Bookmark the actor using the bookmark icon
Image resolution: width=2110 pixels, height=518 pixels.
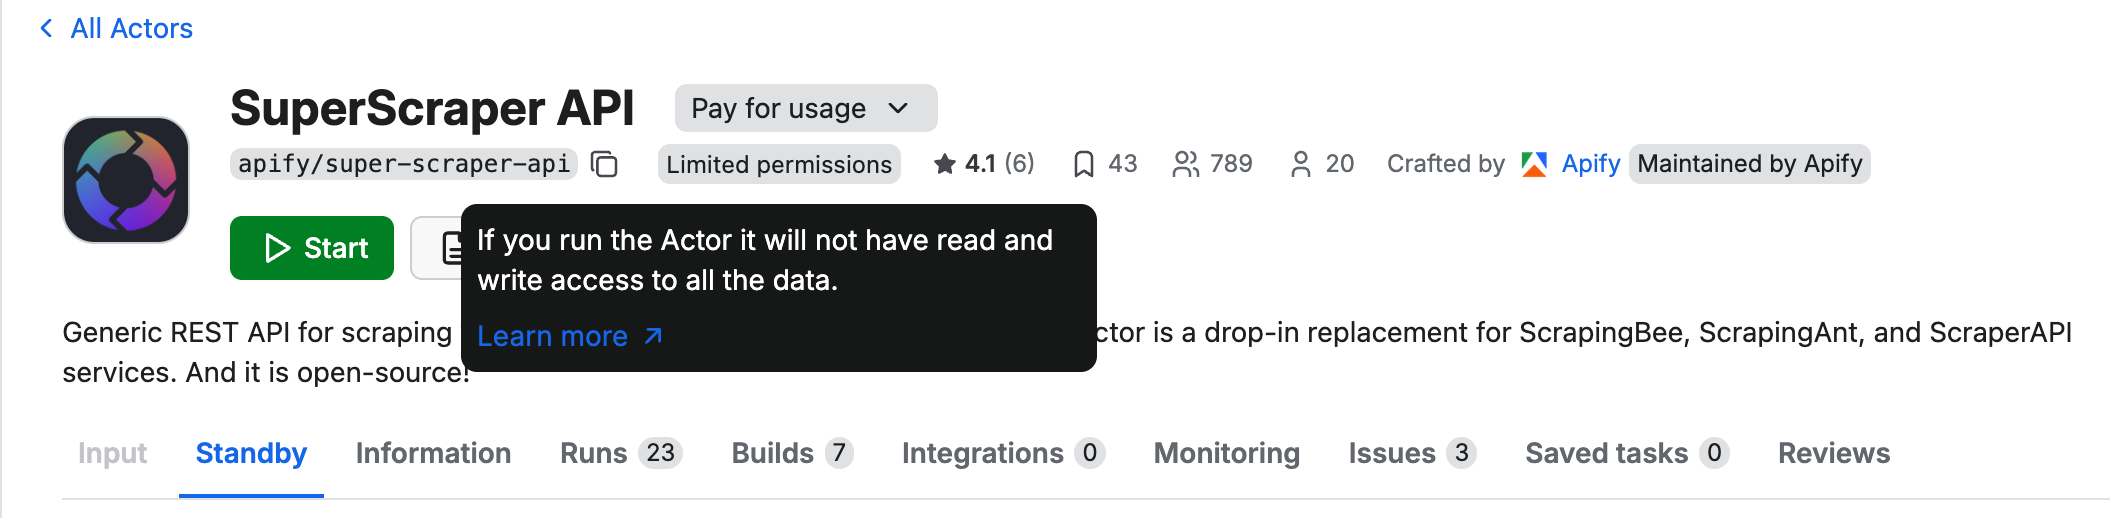pos(1083,164)
